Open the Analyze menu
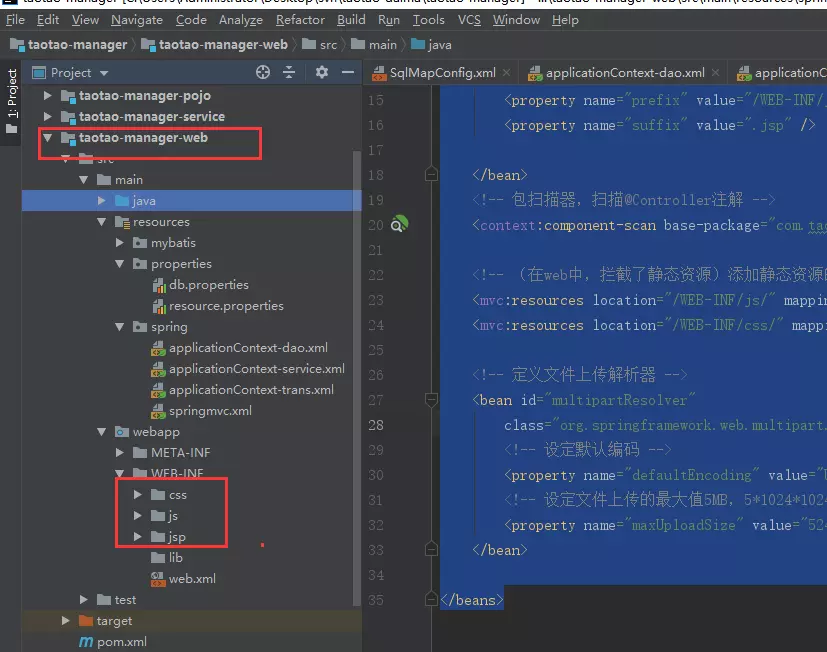 tap(241, 20)
